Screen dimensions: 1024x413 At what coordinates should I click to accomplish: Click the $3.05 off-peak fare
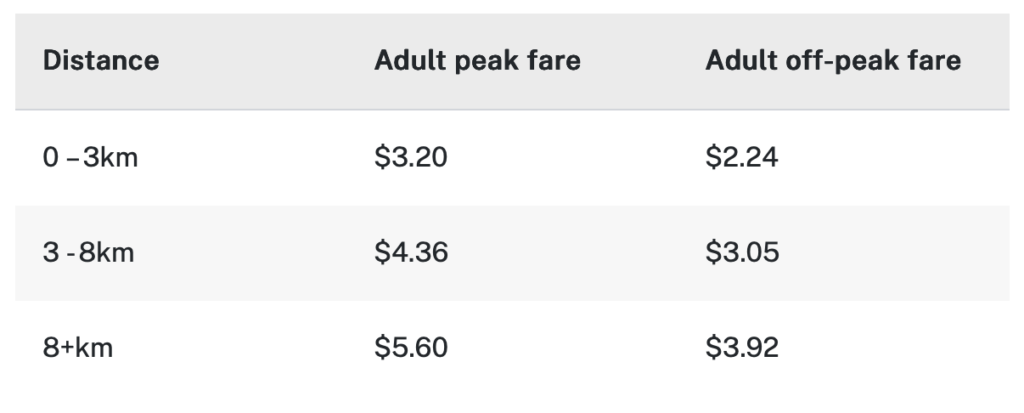pyautogui.click(x=742, y=253)
